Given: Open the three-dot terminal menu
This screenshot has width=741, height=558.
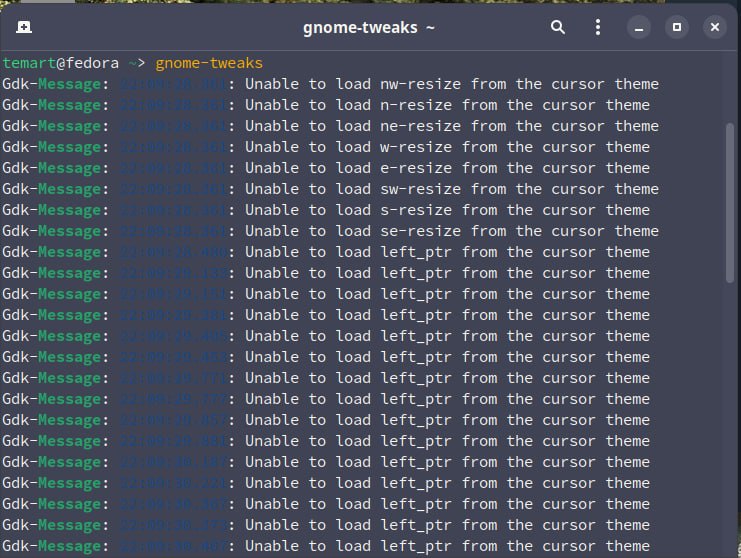Looking at the screenshot, I should 598,27.
